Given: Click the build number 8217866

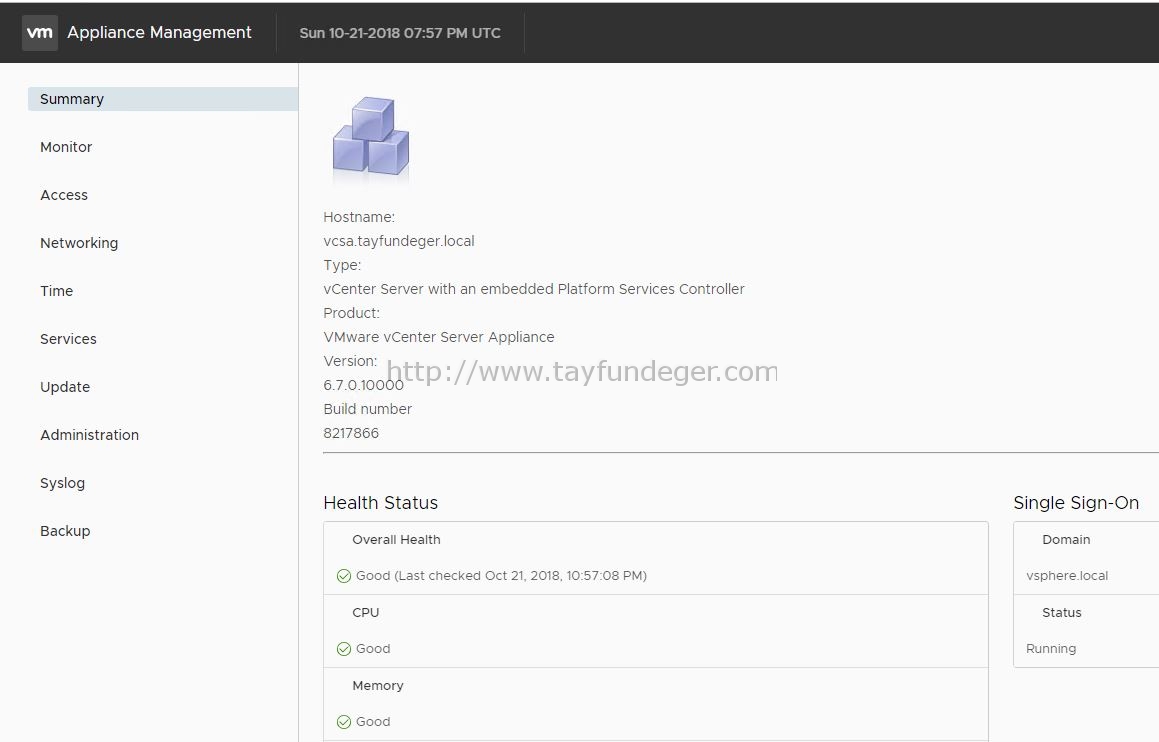Looking at the screenshot, I should [350, 433].
